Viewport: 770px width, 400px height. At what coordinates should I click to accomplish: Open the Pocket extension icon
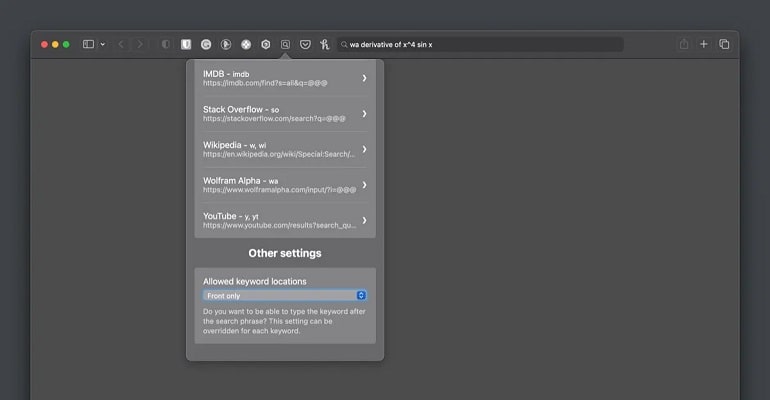[305, 44]
